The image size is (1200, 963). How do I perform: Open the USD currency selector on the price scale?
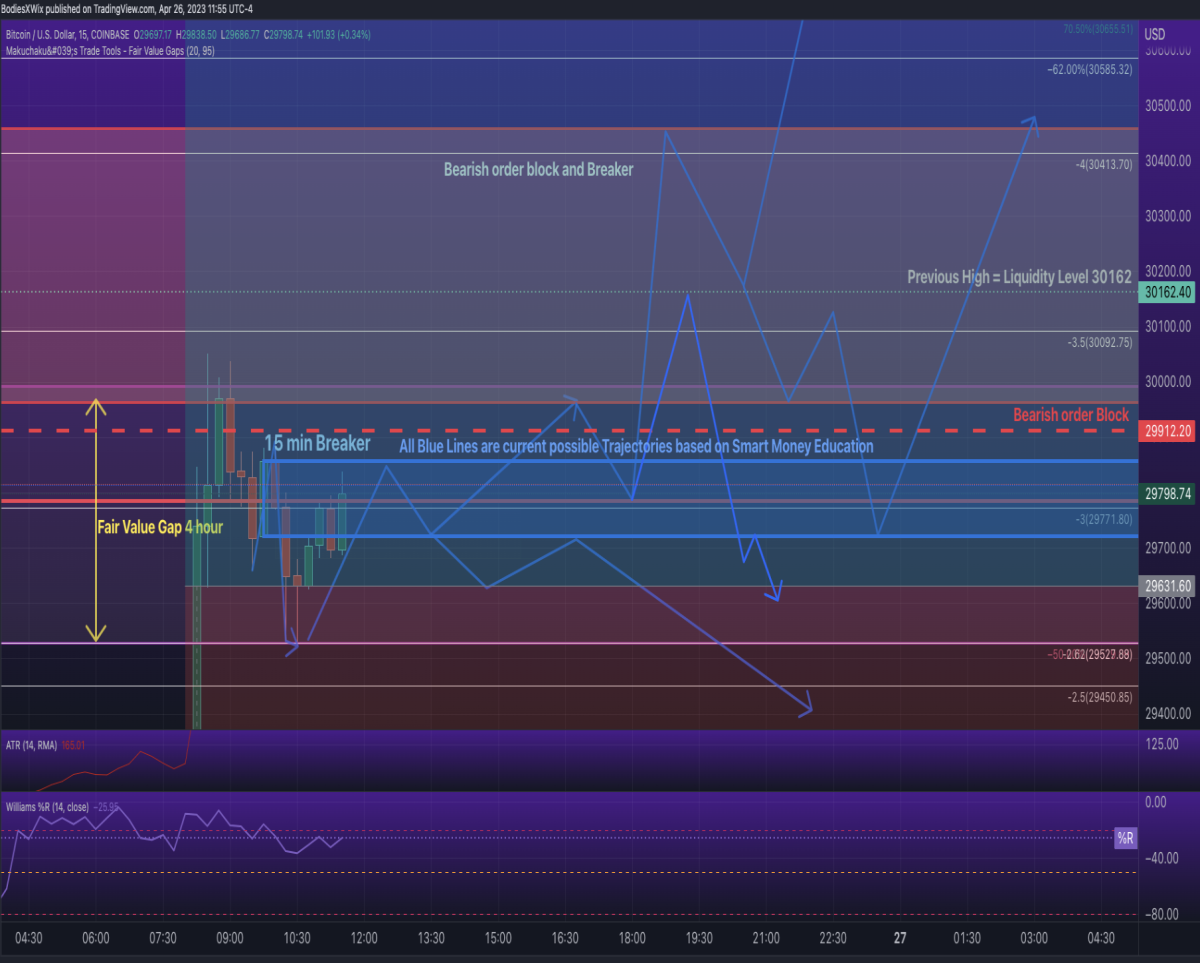(1154, 34)
